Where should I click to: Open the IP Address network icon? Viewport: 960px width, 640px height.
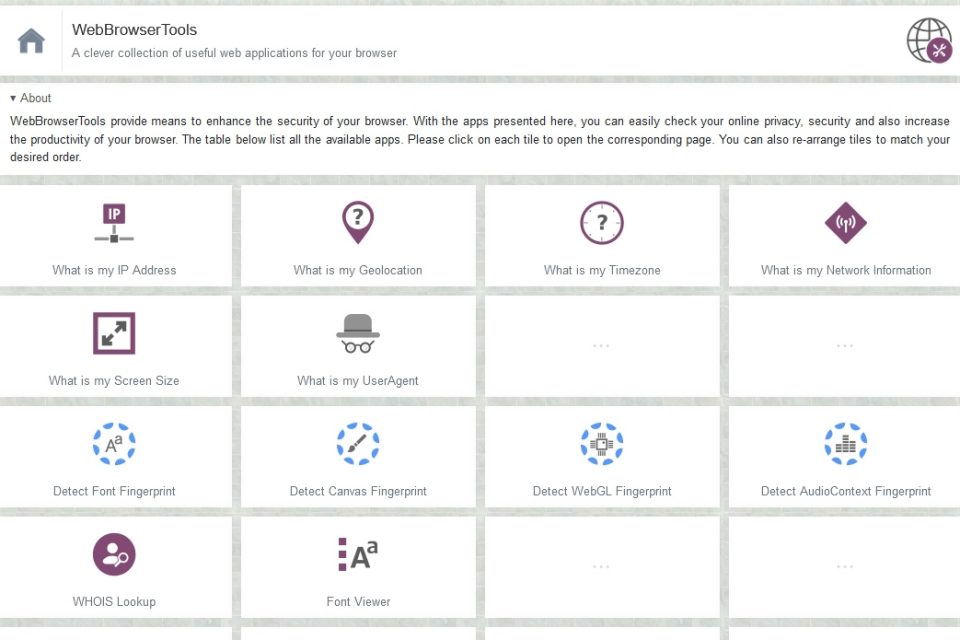[x=114, y=223]
